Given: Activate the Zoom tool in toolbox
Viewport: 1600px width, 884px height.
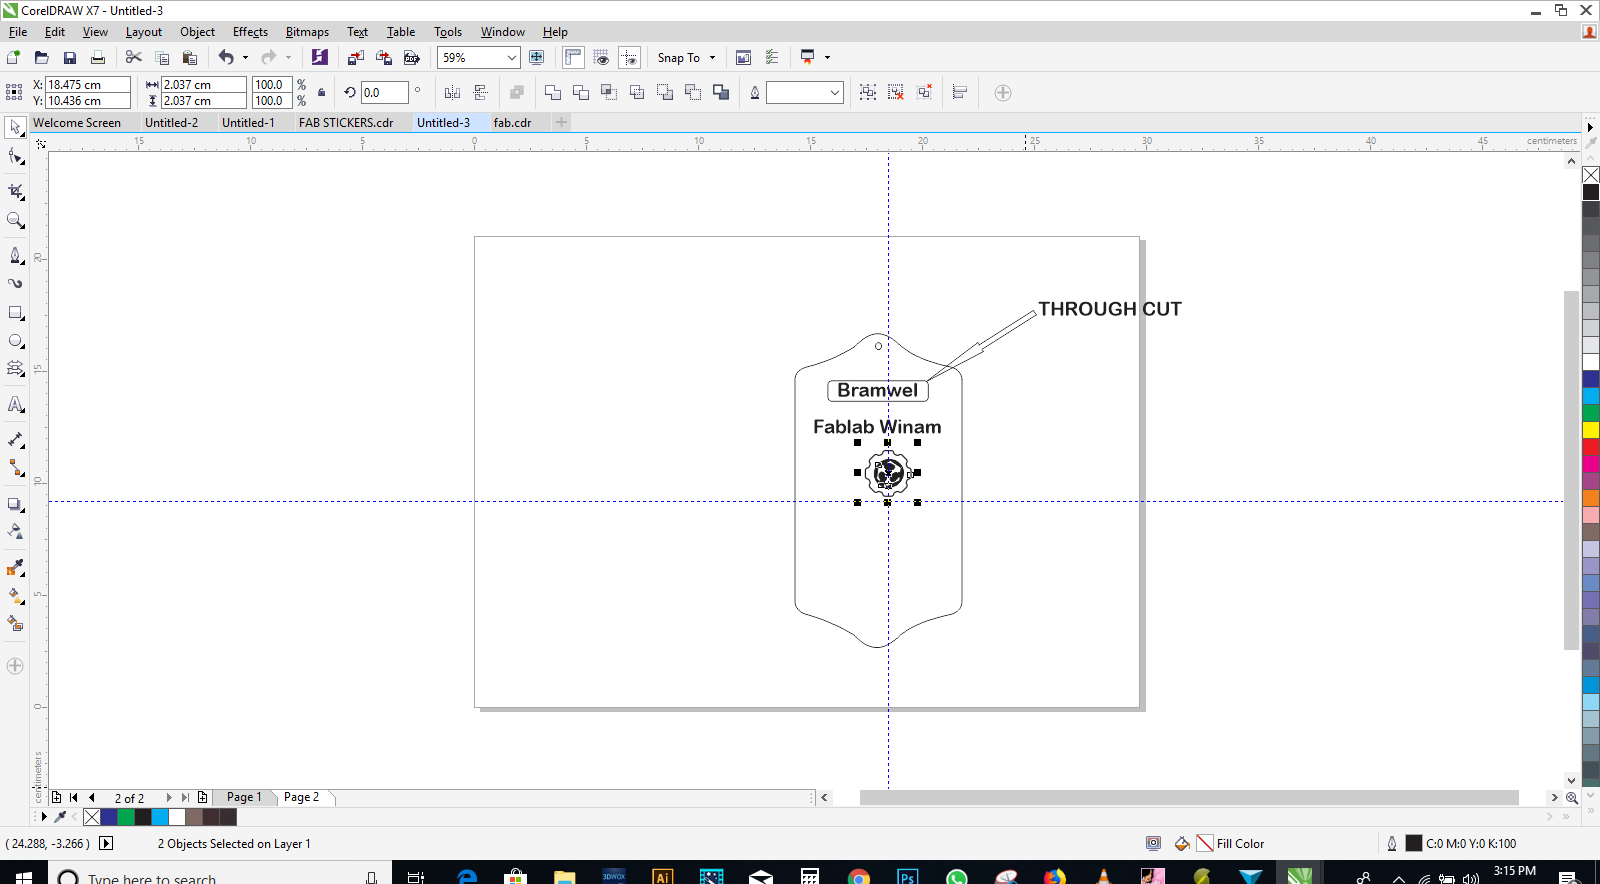Looking at the screenshot, I should click(x=15, y=220).
